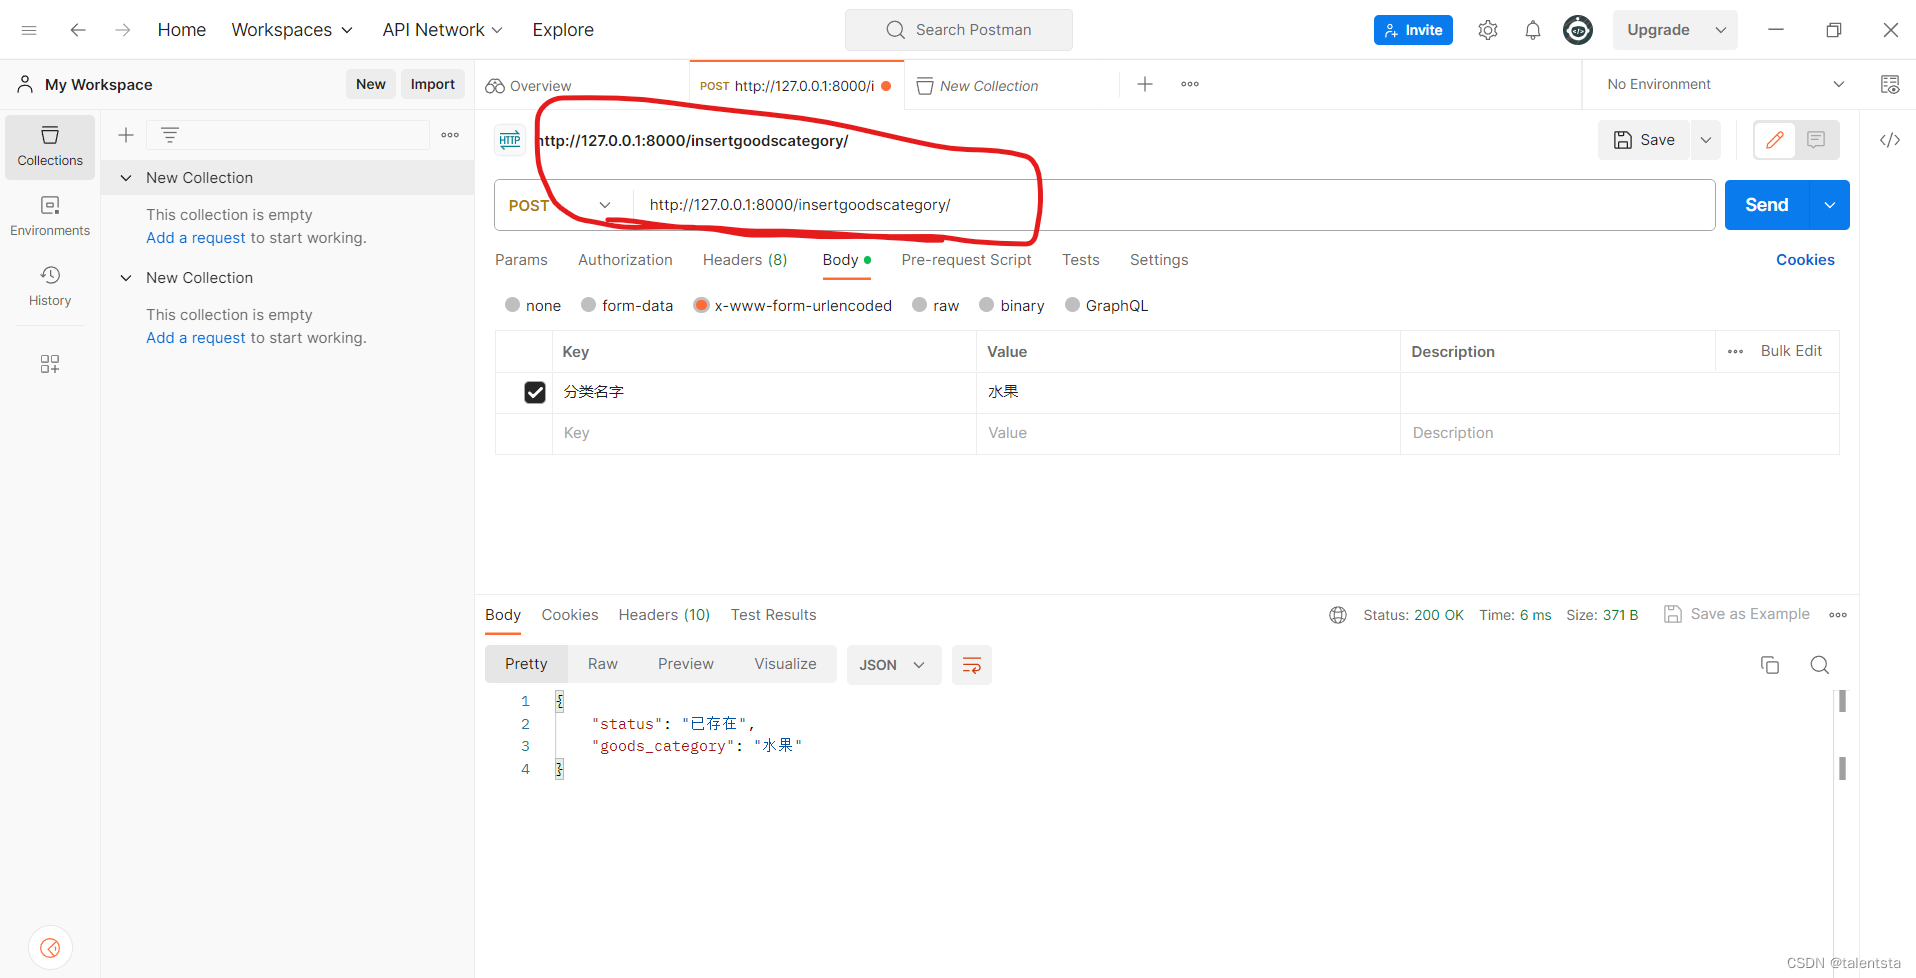Switch body type to raw

pyautogui.click(x=919, y=305)
